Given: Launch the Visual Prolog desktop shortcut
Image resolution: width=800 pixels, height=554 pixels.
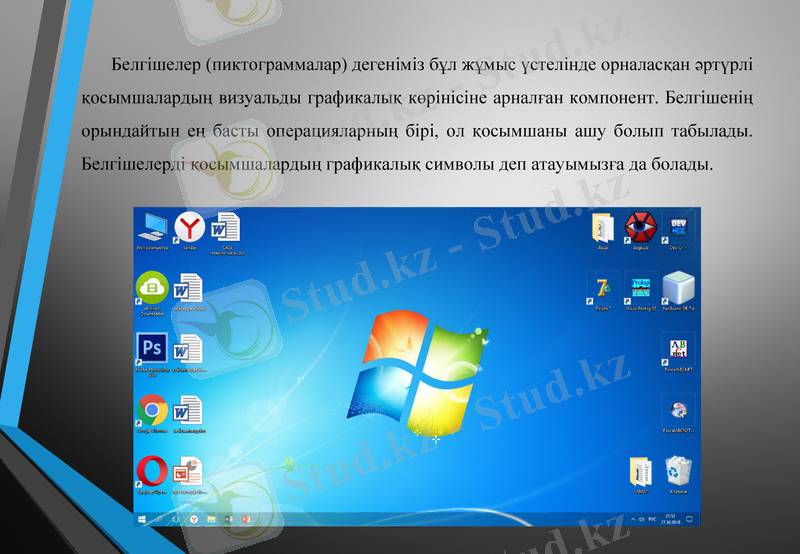Looking at the screenshot, I should (x=641, y=289).
